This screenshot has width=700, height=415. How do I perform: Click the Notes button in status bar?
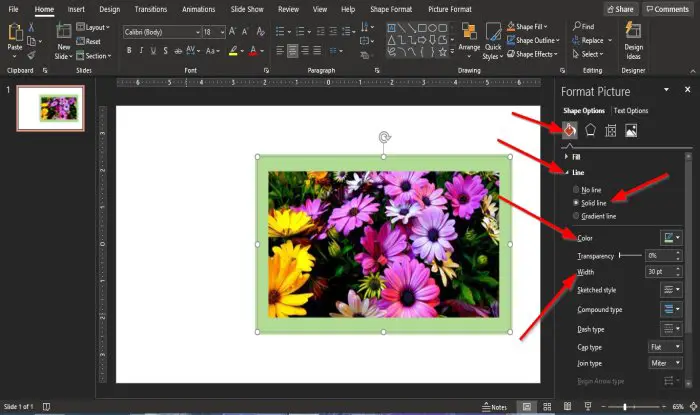click(495, 407)
